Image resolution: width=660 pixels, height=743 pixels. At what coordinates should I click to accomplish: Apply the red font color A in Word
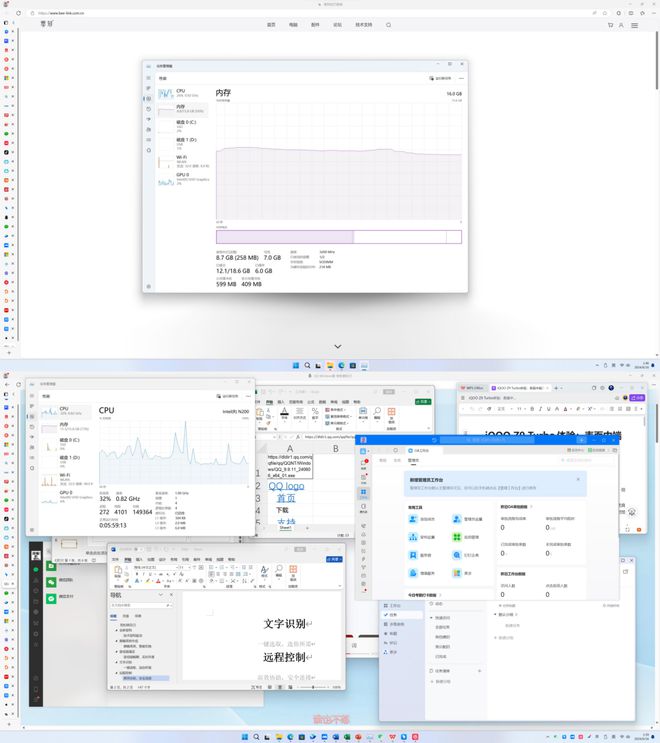tap(158, 581)
